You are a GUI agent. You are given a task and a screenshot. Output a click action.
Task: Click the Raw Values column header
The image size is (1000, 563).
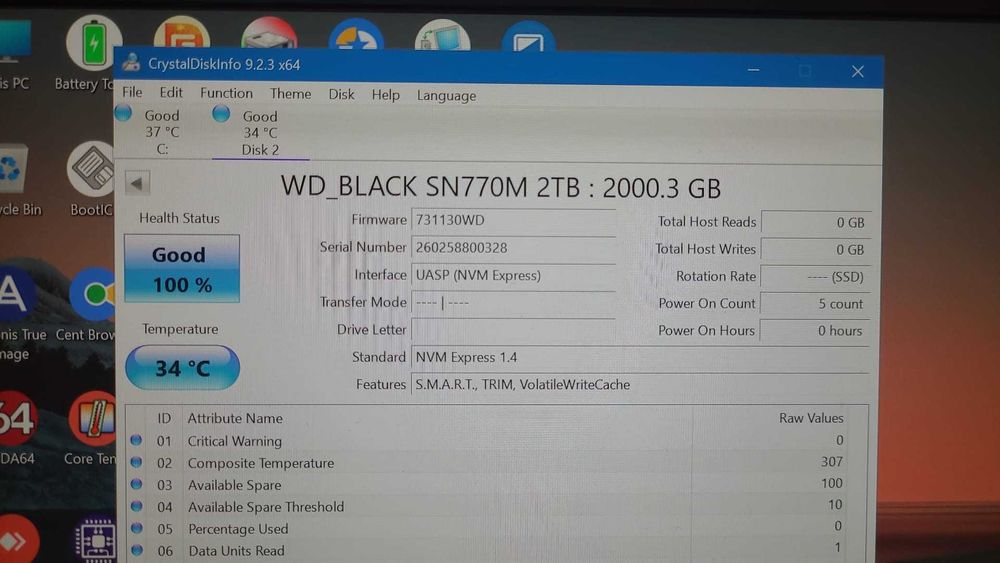811,418
